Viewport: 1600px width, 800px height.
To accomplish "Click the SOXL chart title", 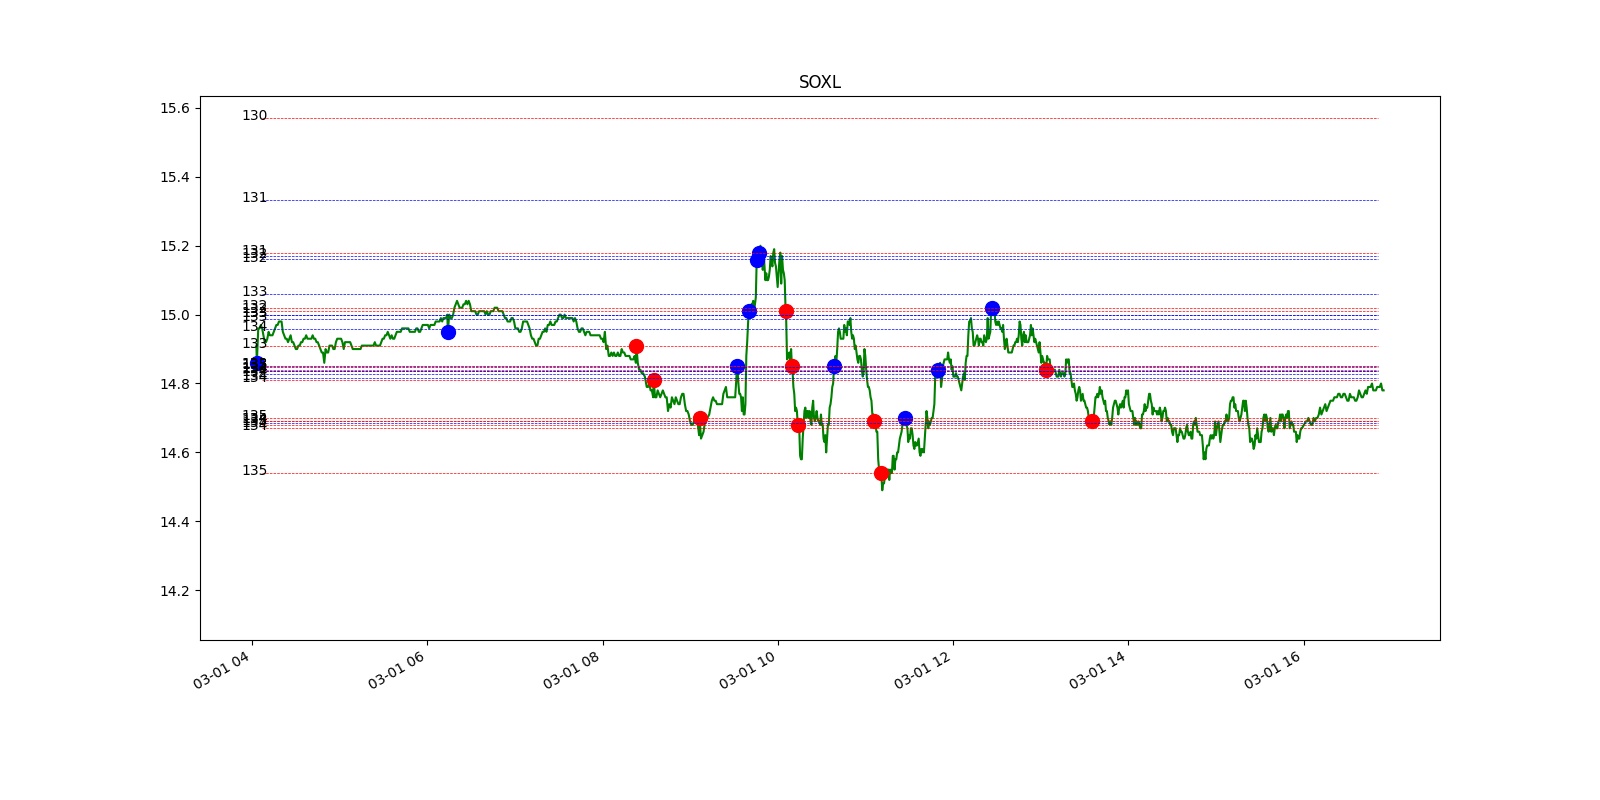I will [819, 82].
